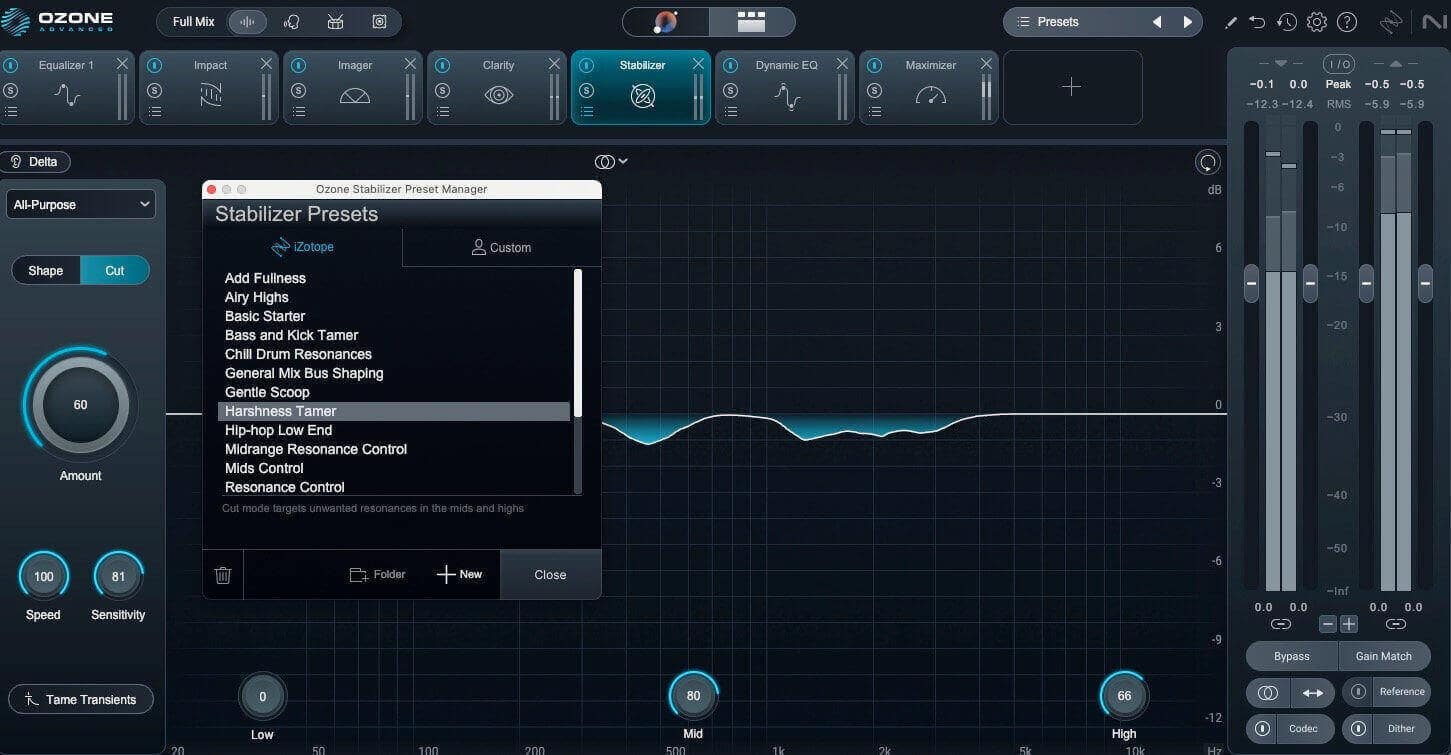Click the Gain Match button

1384,656
